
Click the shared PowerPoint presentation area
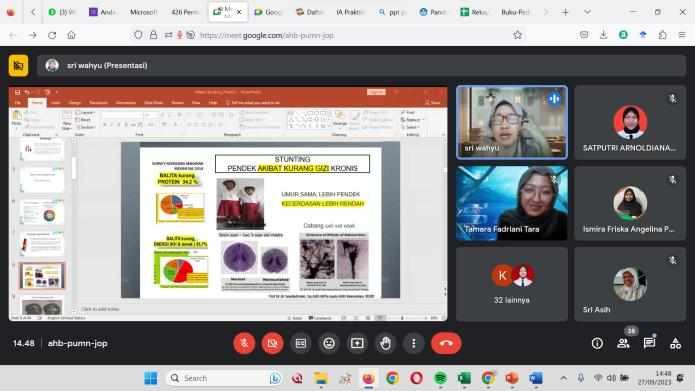(x=228, y=203)
